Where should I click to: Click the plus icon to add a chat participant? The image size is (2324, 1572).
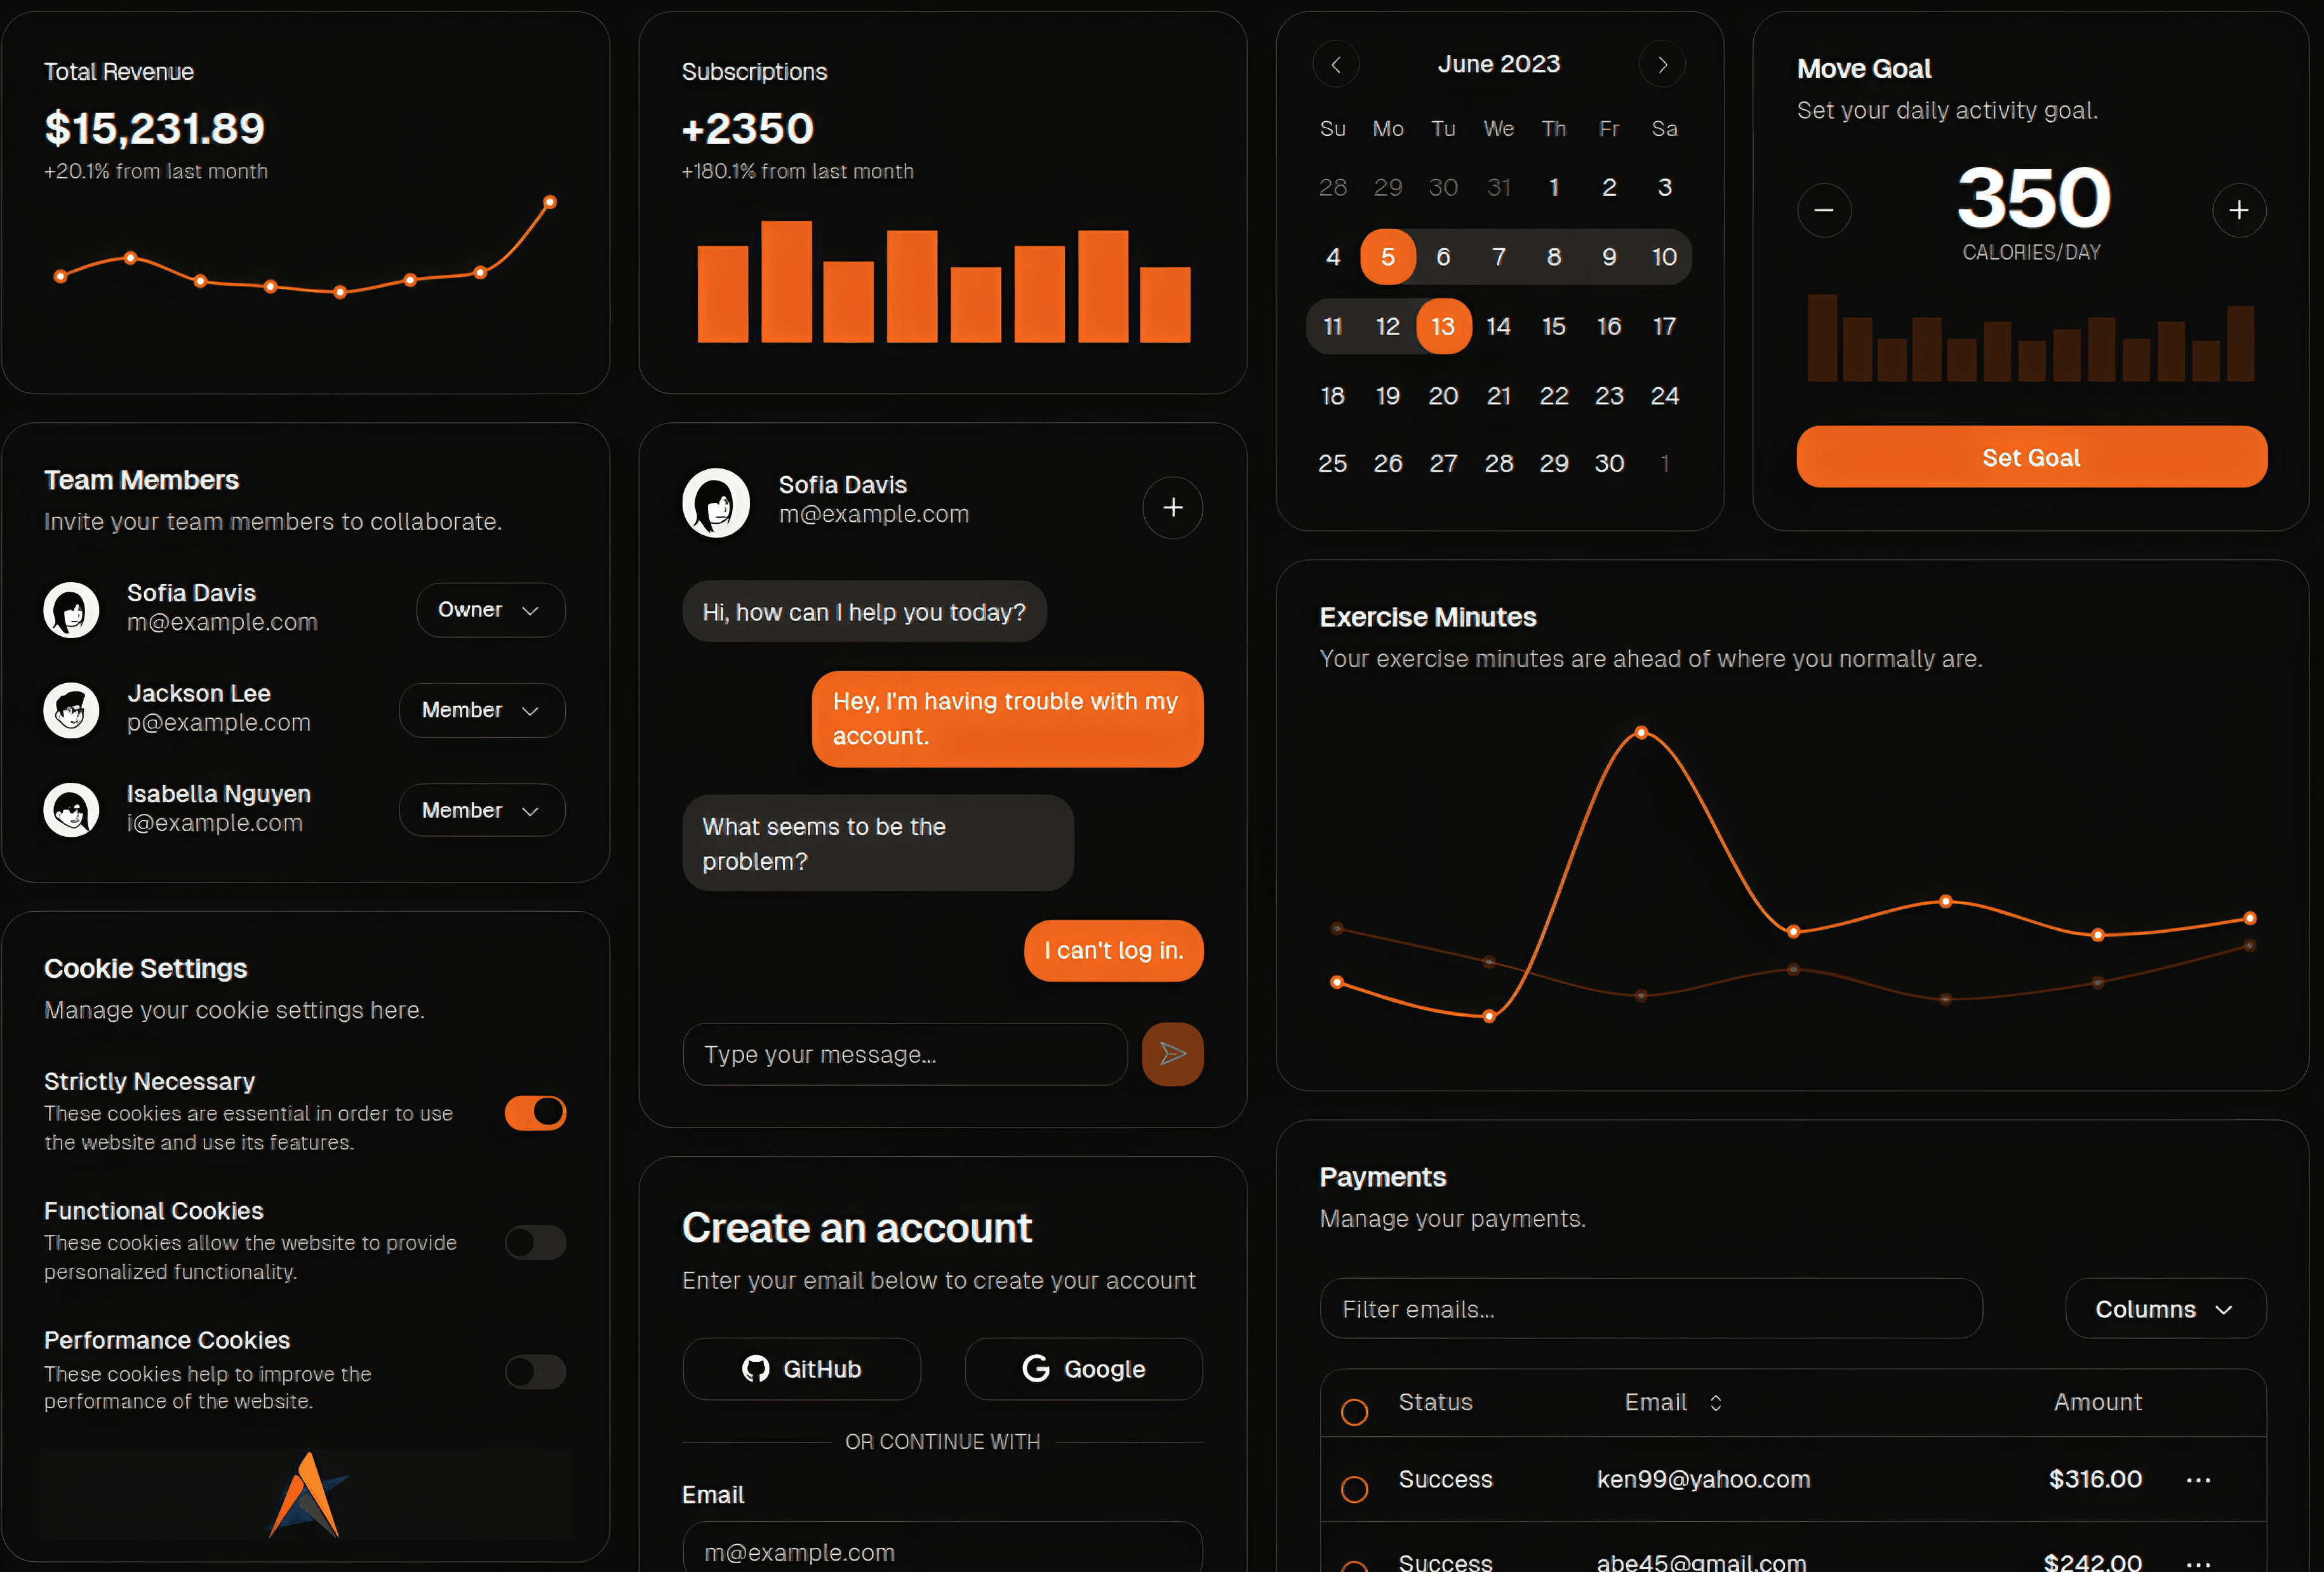(x=1172, y=508)
